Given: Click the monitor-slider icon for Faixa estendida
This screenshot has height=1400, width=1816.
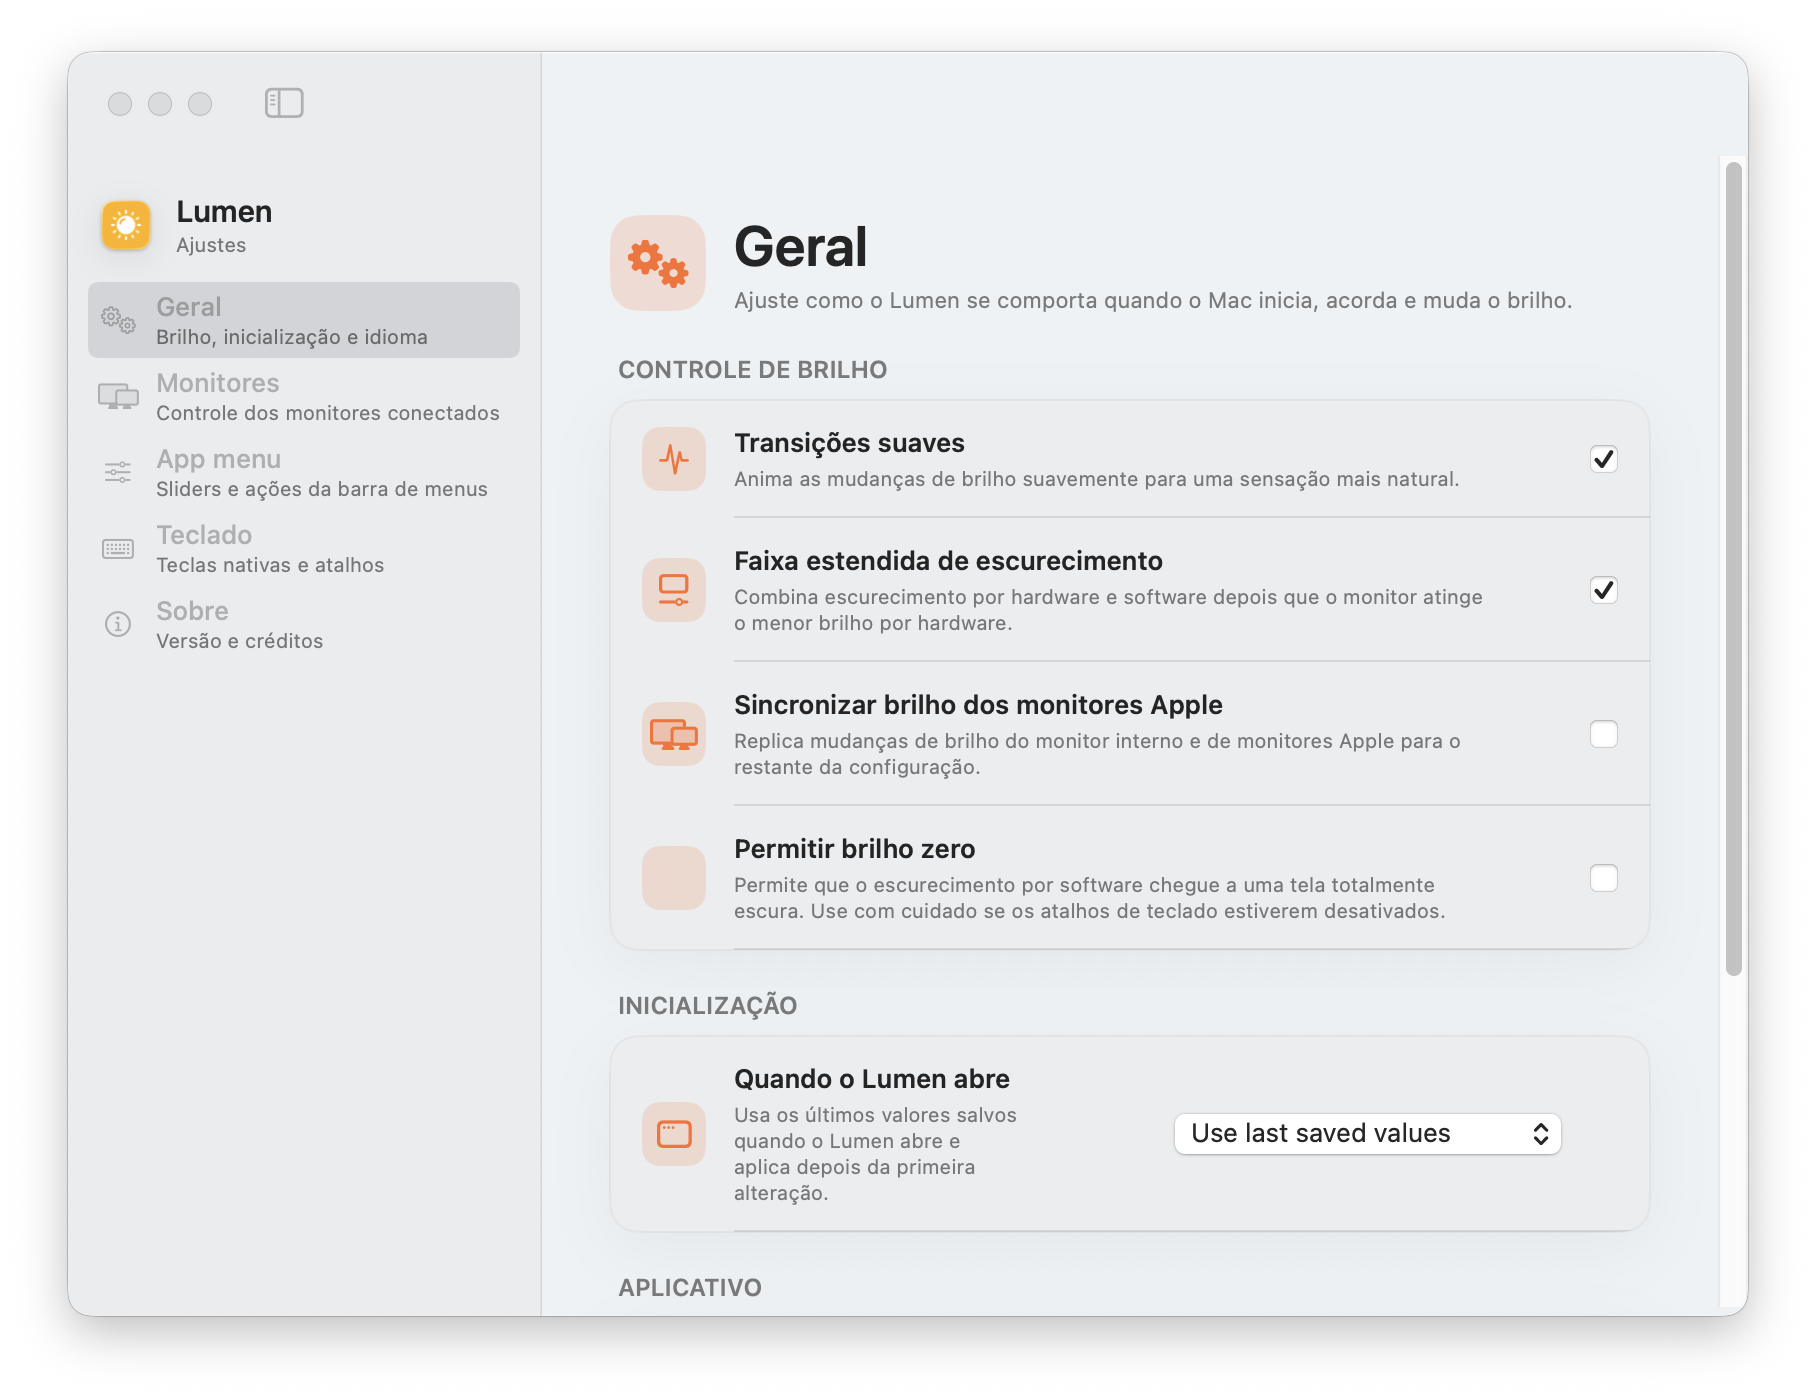Looking at the screenshot, I should 674,590.
